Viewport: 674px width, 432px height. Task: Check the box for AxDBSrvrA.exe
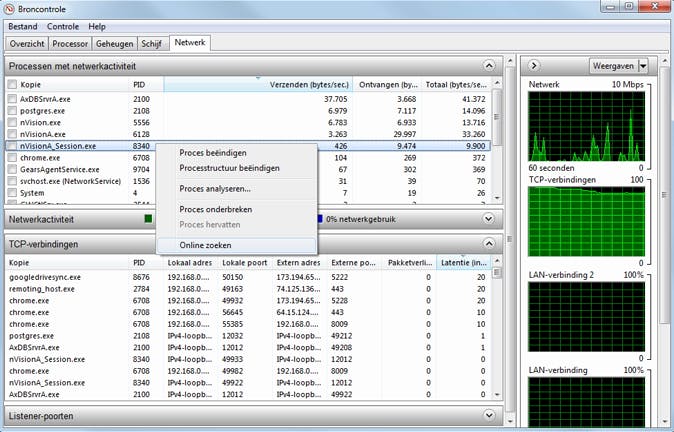[11, 99]
